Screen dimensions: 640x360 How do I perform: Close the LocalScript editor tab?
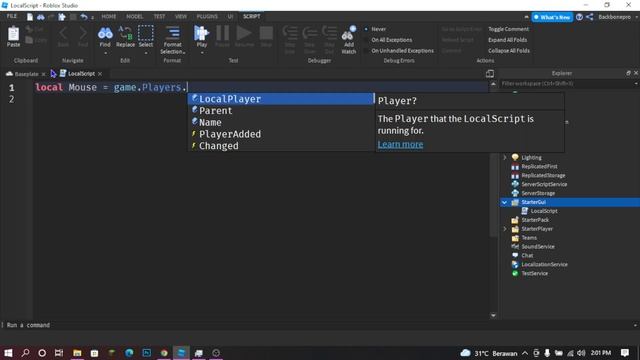[100, 74]
